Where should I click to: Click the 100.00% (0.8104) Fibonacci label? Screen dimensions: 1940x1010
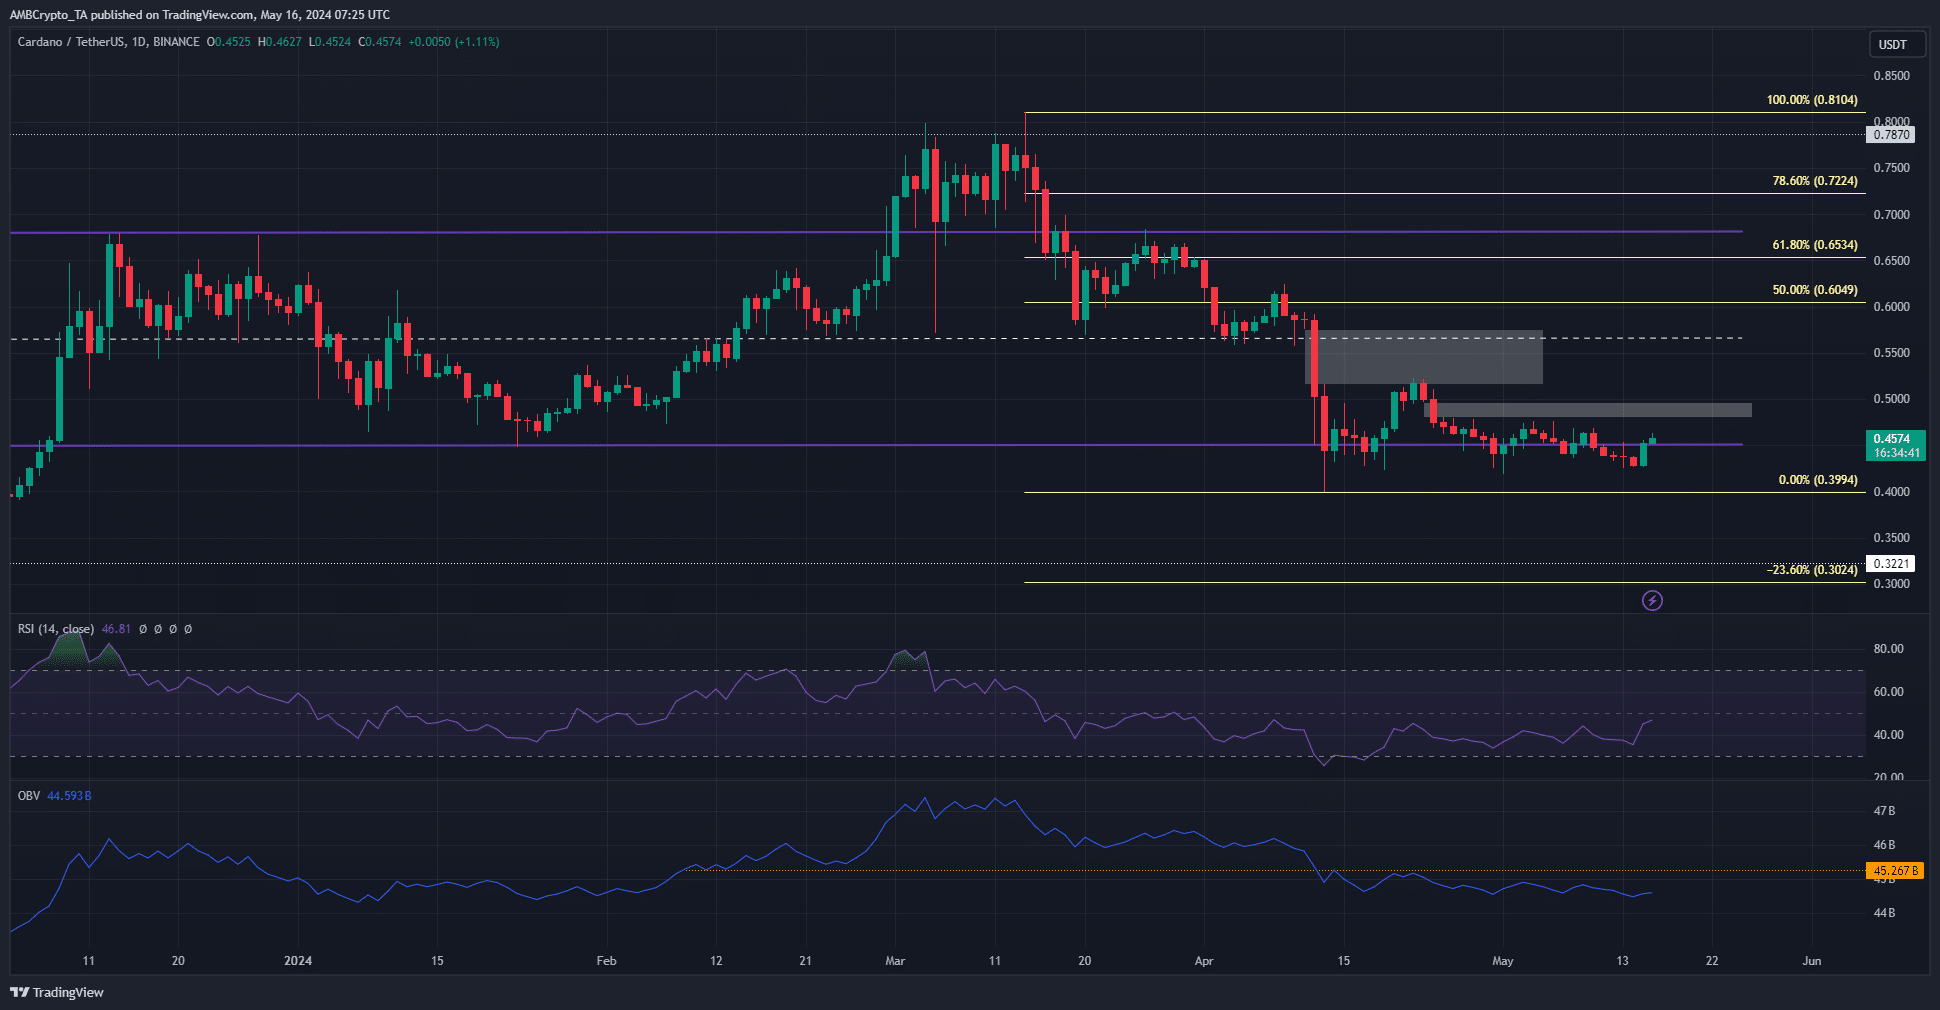click(1812, 100)
